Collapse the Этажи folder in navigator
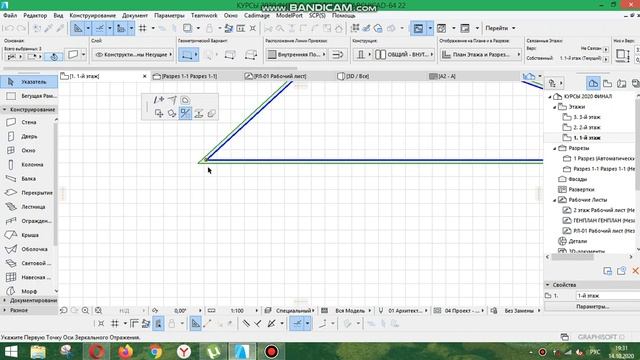The height and width of the screenshot is (360, 640). coord(555,107)
